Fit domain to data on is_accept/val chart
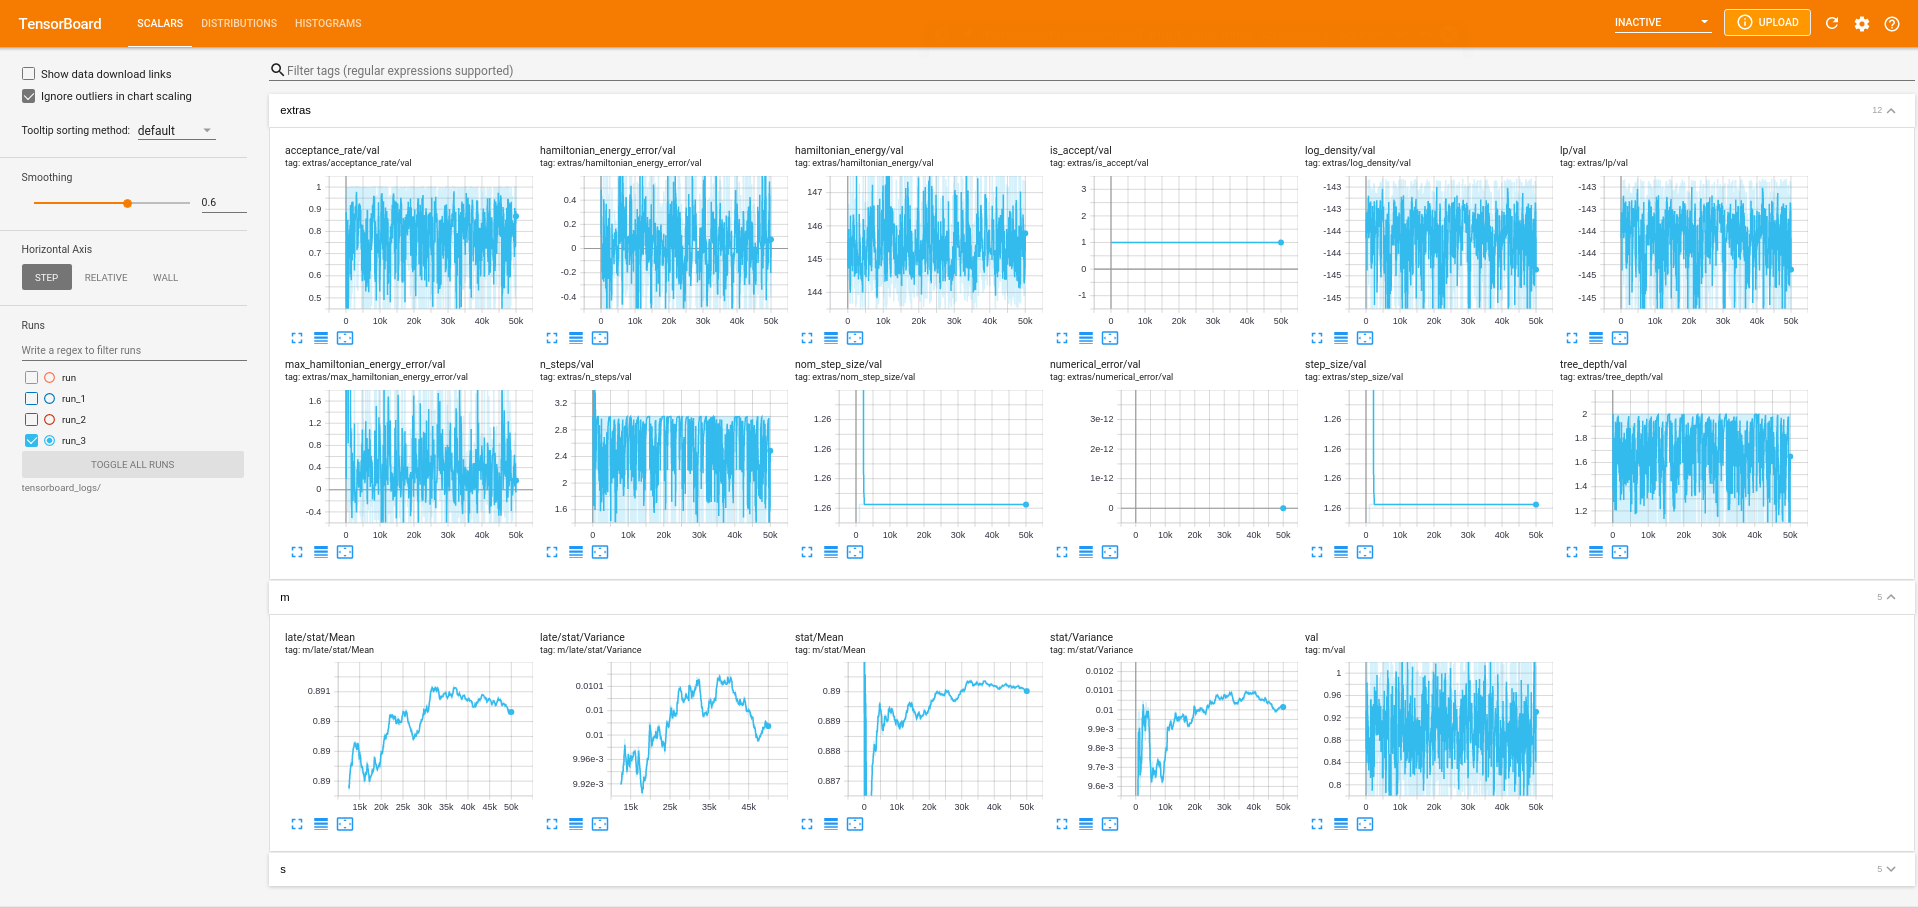This screenshot has height=908, width=1918. click(x=1110, y=338)
